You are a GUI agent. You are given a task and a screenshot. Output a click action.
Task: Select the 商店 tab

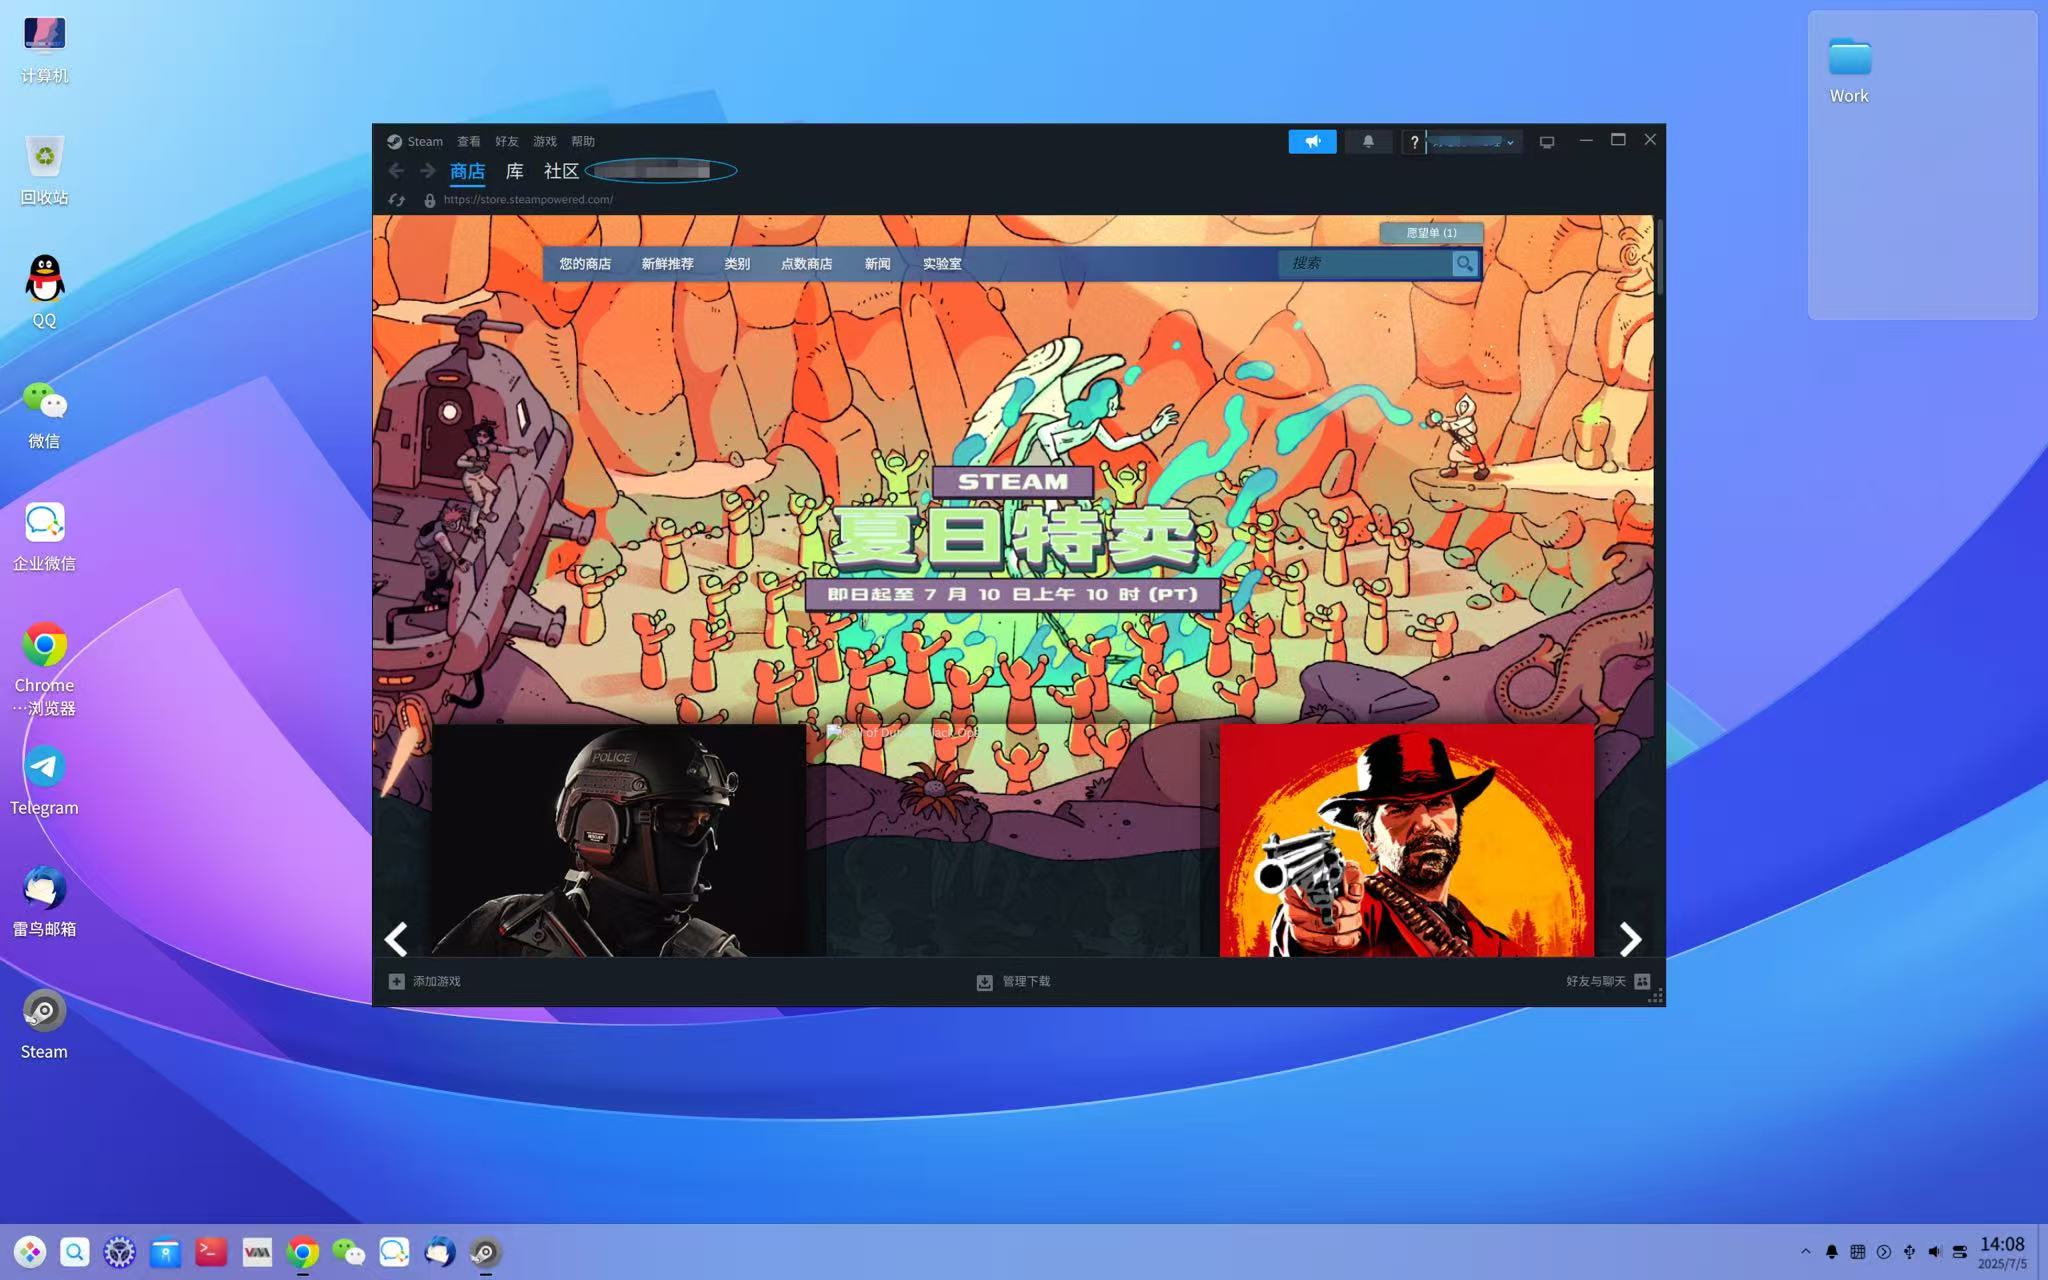coord(467,171)
